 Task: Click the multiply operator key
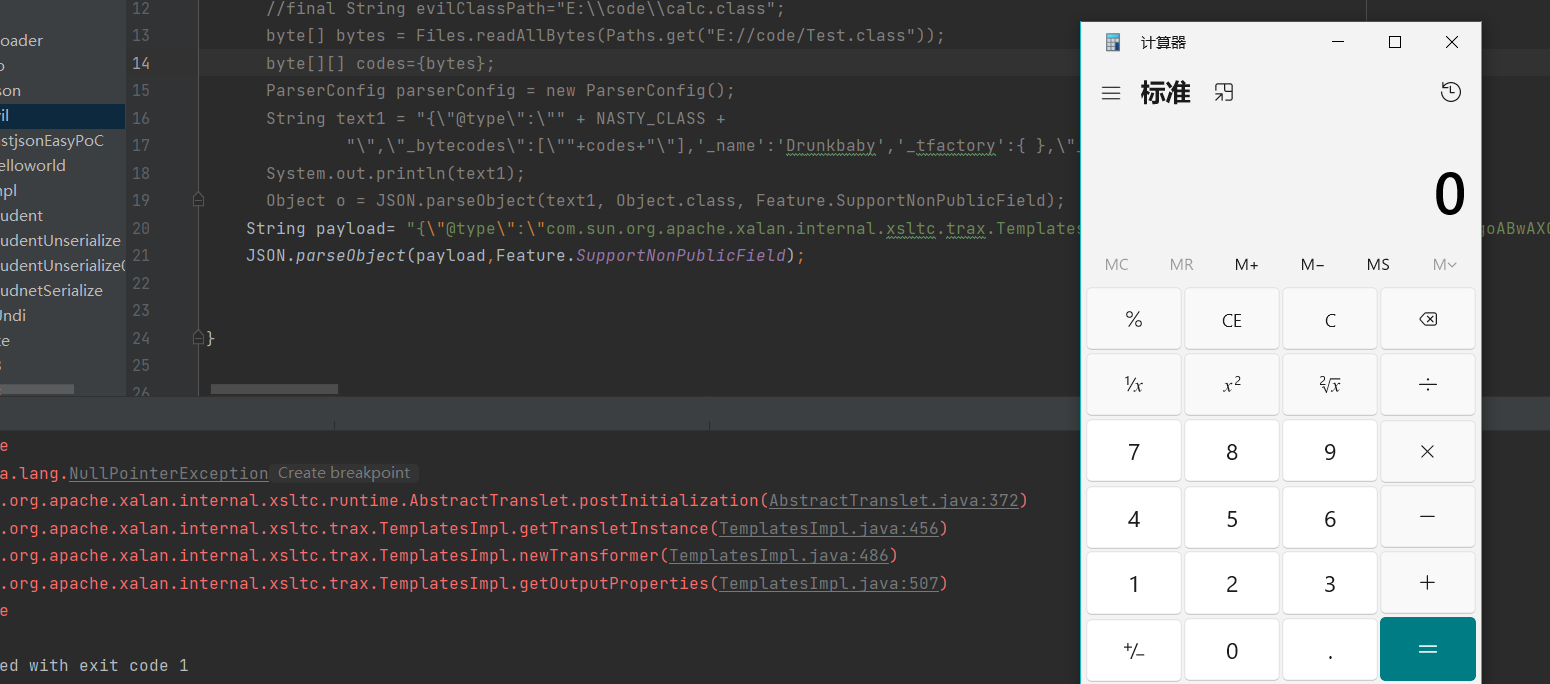coord(1428,451)
